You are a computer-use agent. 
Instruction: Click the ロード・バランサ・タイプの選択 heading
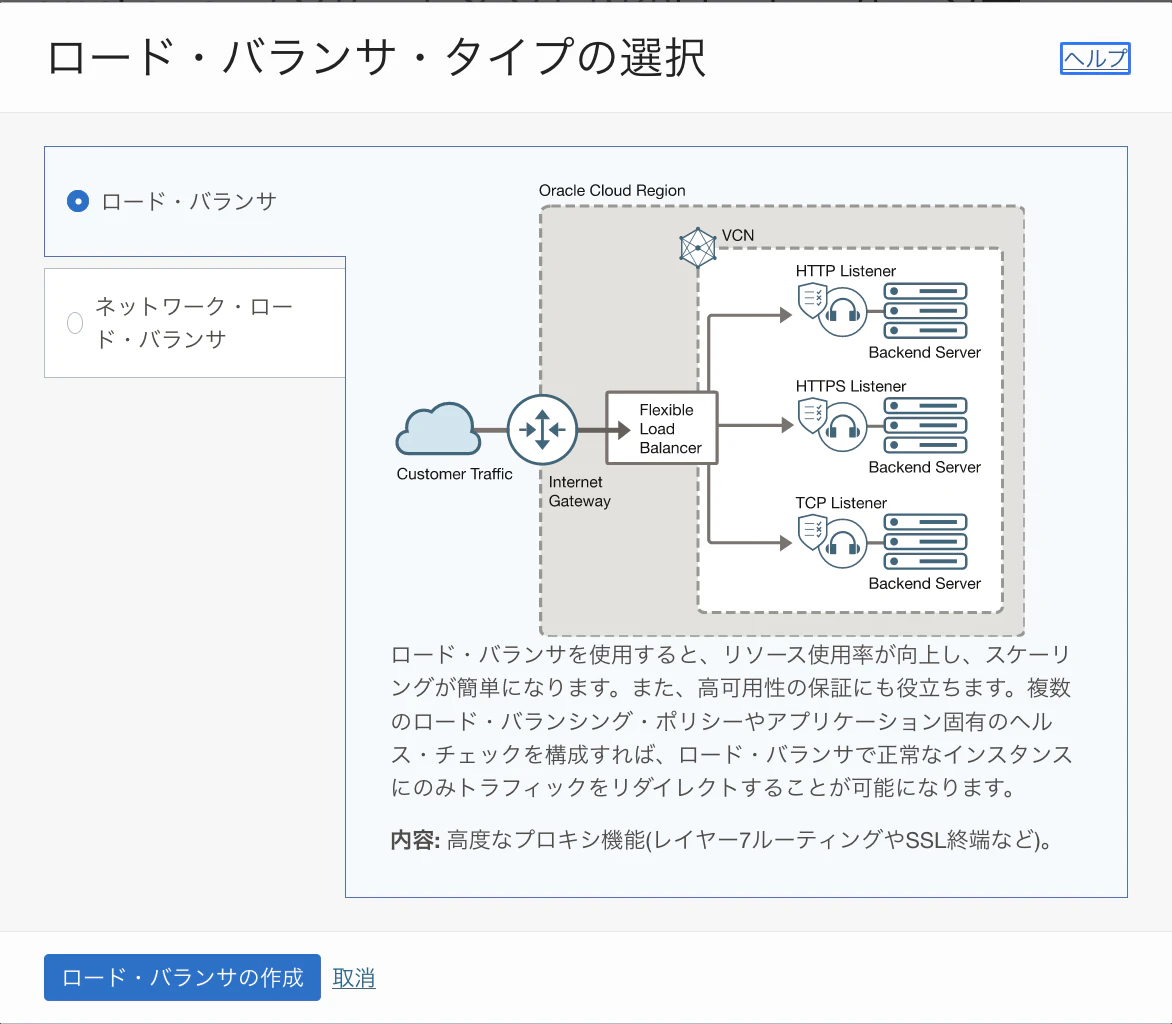click(x=377, y=58)
